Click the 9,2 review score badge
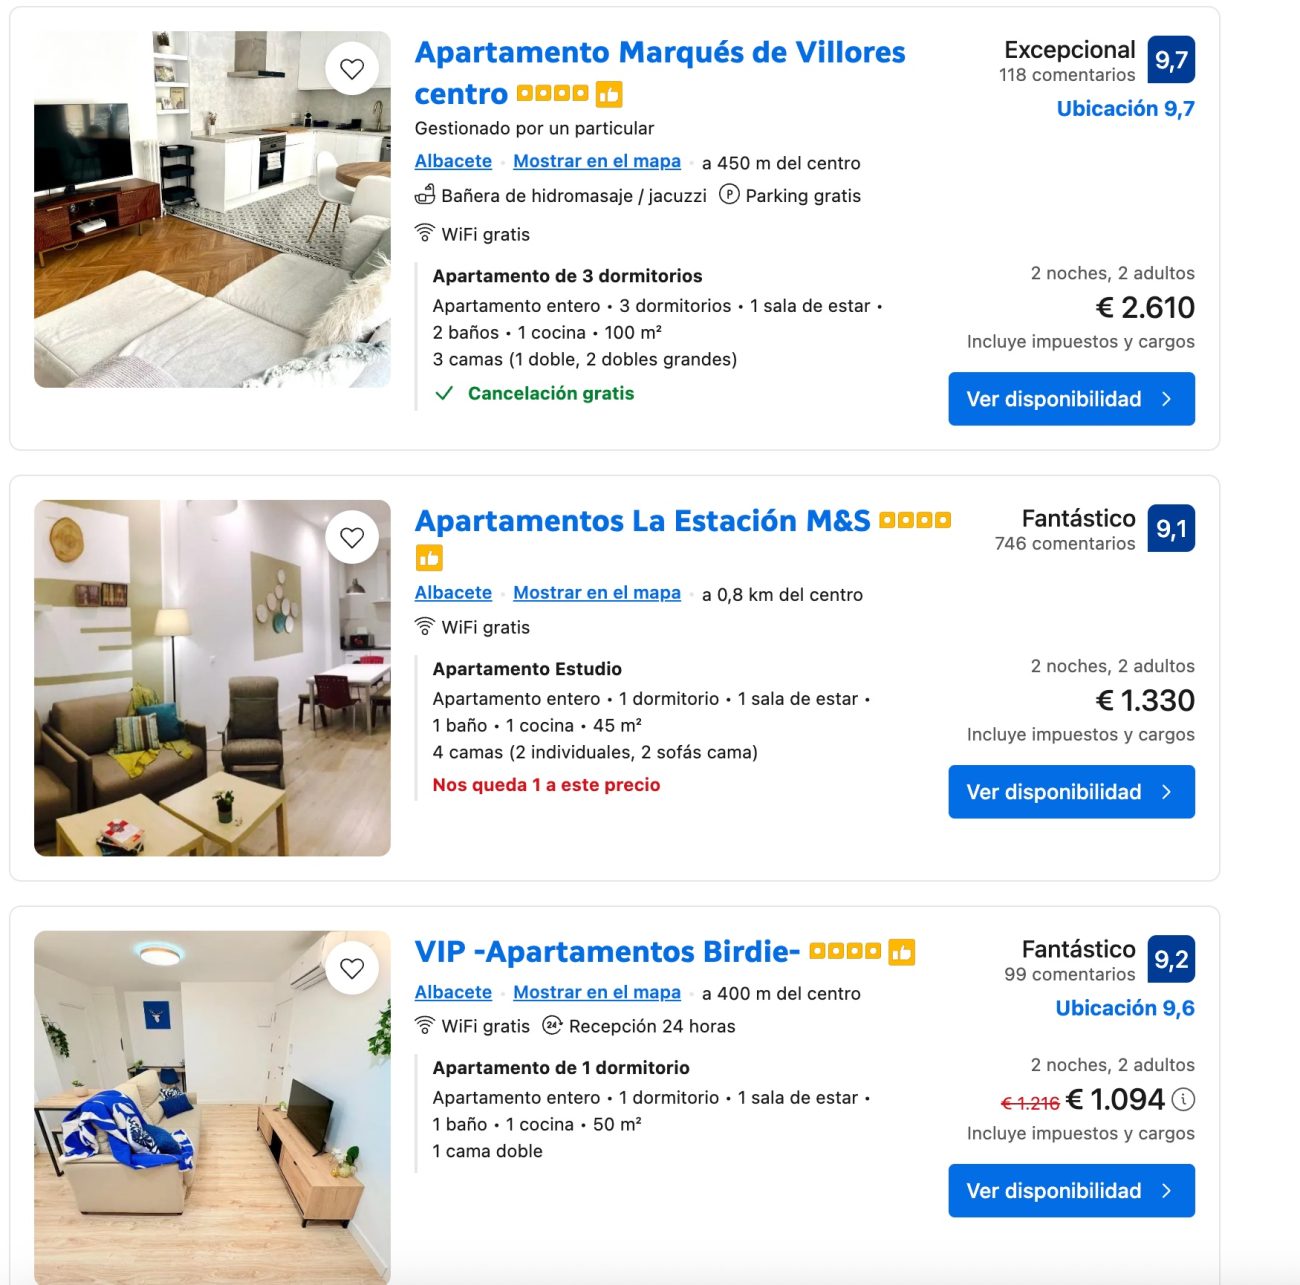Image resolution: width=1300 pixels, height=1285 pixels. click(1171, 960)
